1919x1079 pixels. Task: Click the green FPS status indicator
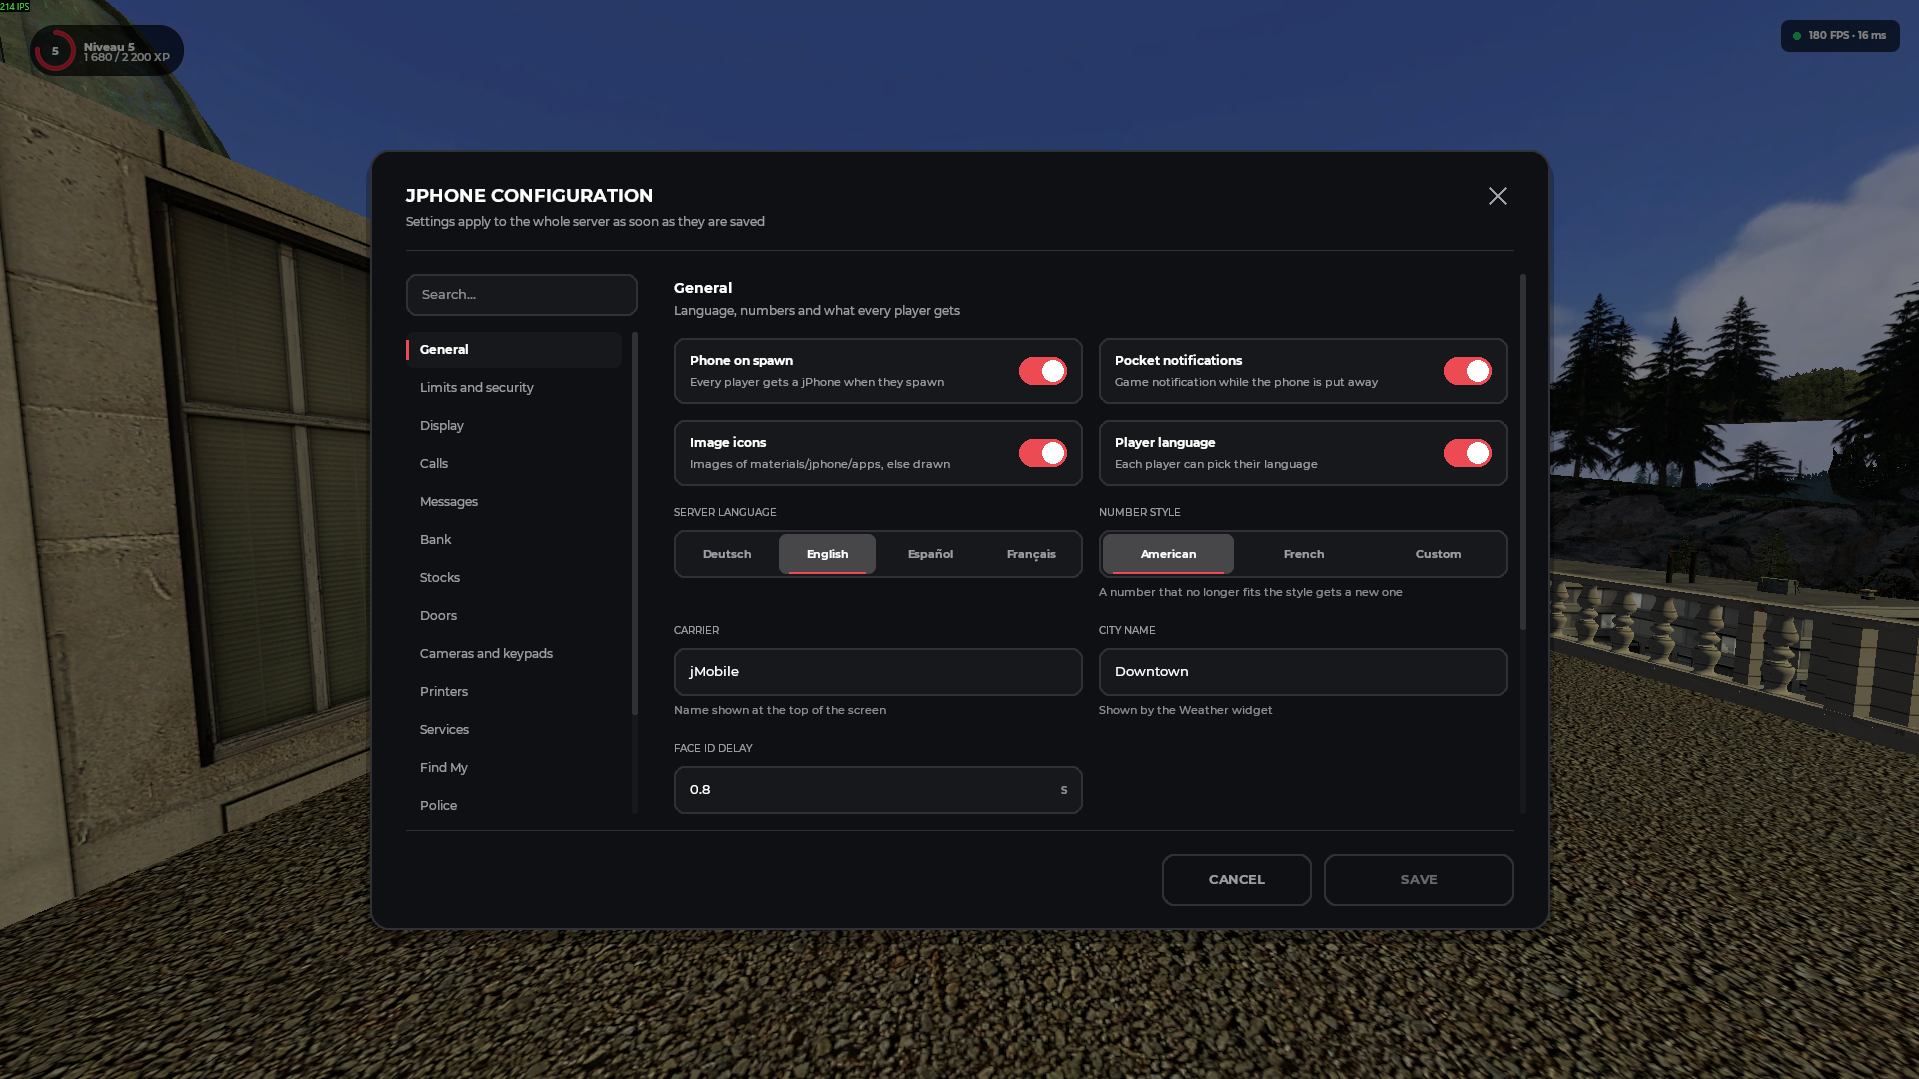(x=1797, y=36)
